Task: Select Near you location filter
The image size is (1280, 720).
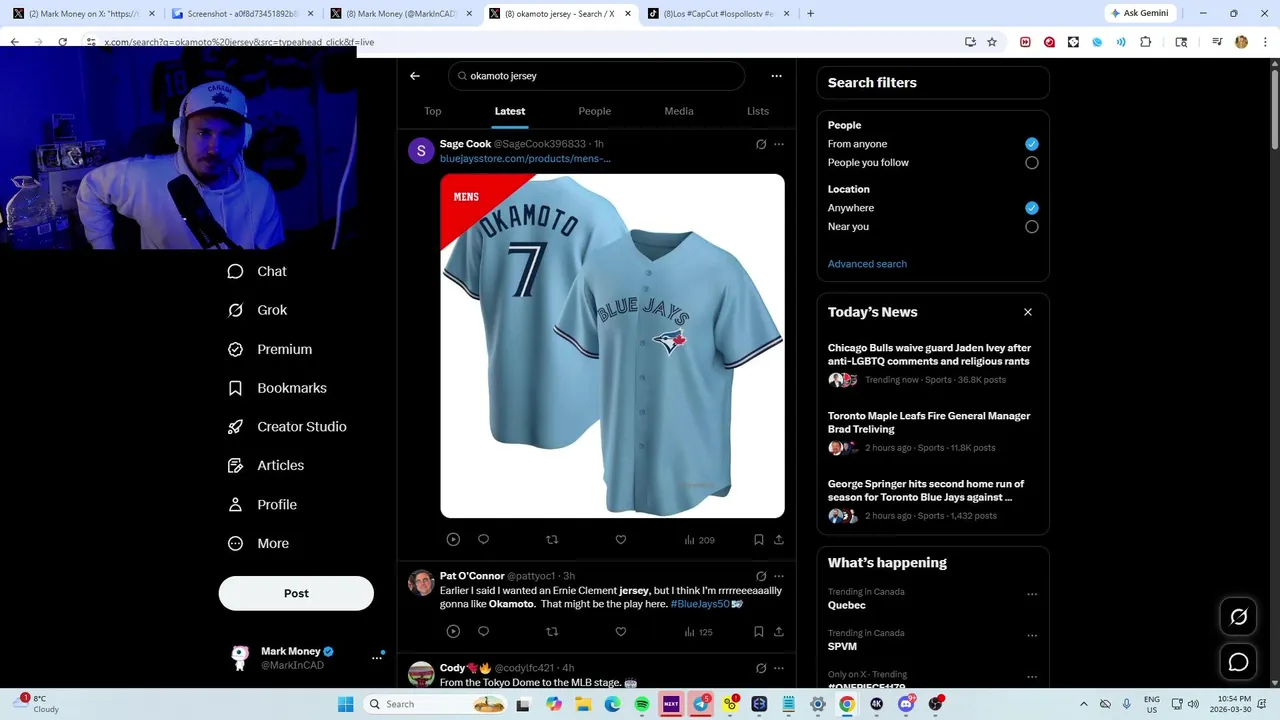Action: pyautogui.click(x=1032, y=227)
